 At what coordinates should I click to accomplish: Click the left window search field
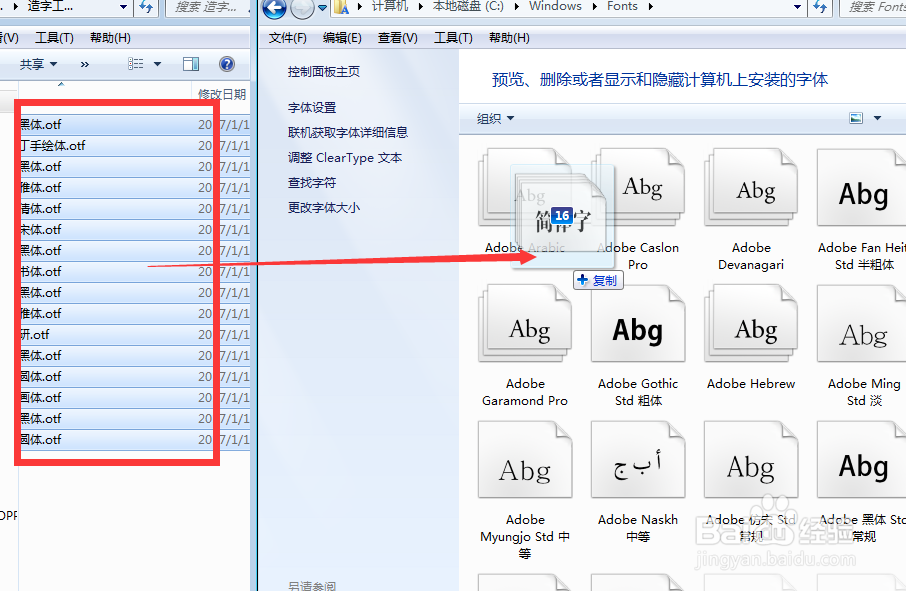(x=209, y=7)
